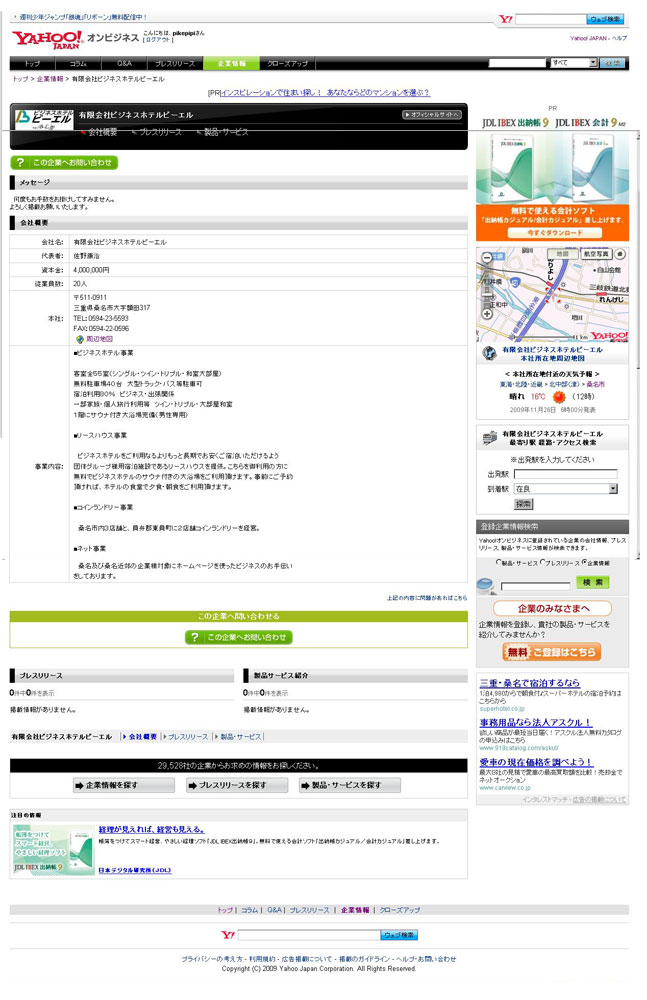Open the Q&A nav tab
This screenshot has width=647, height=1000.
pos(124,63)
